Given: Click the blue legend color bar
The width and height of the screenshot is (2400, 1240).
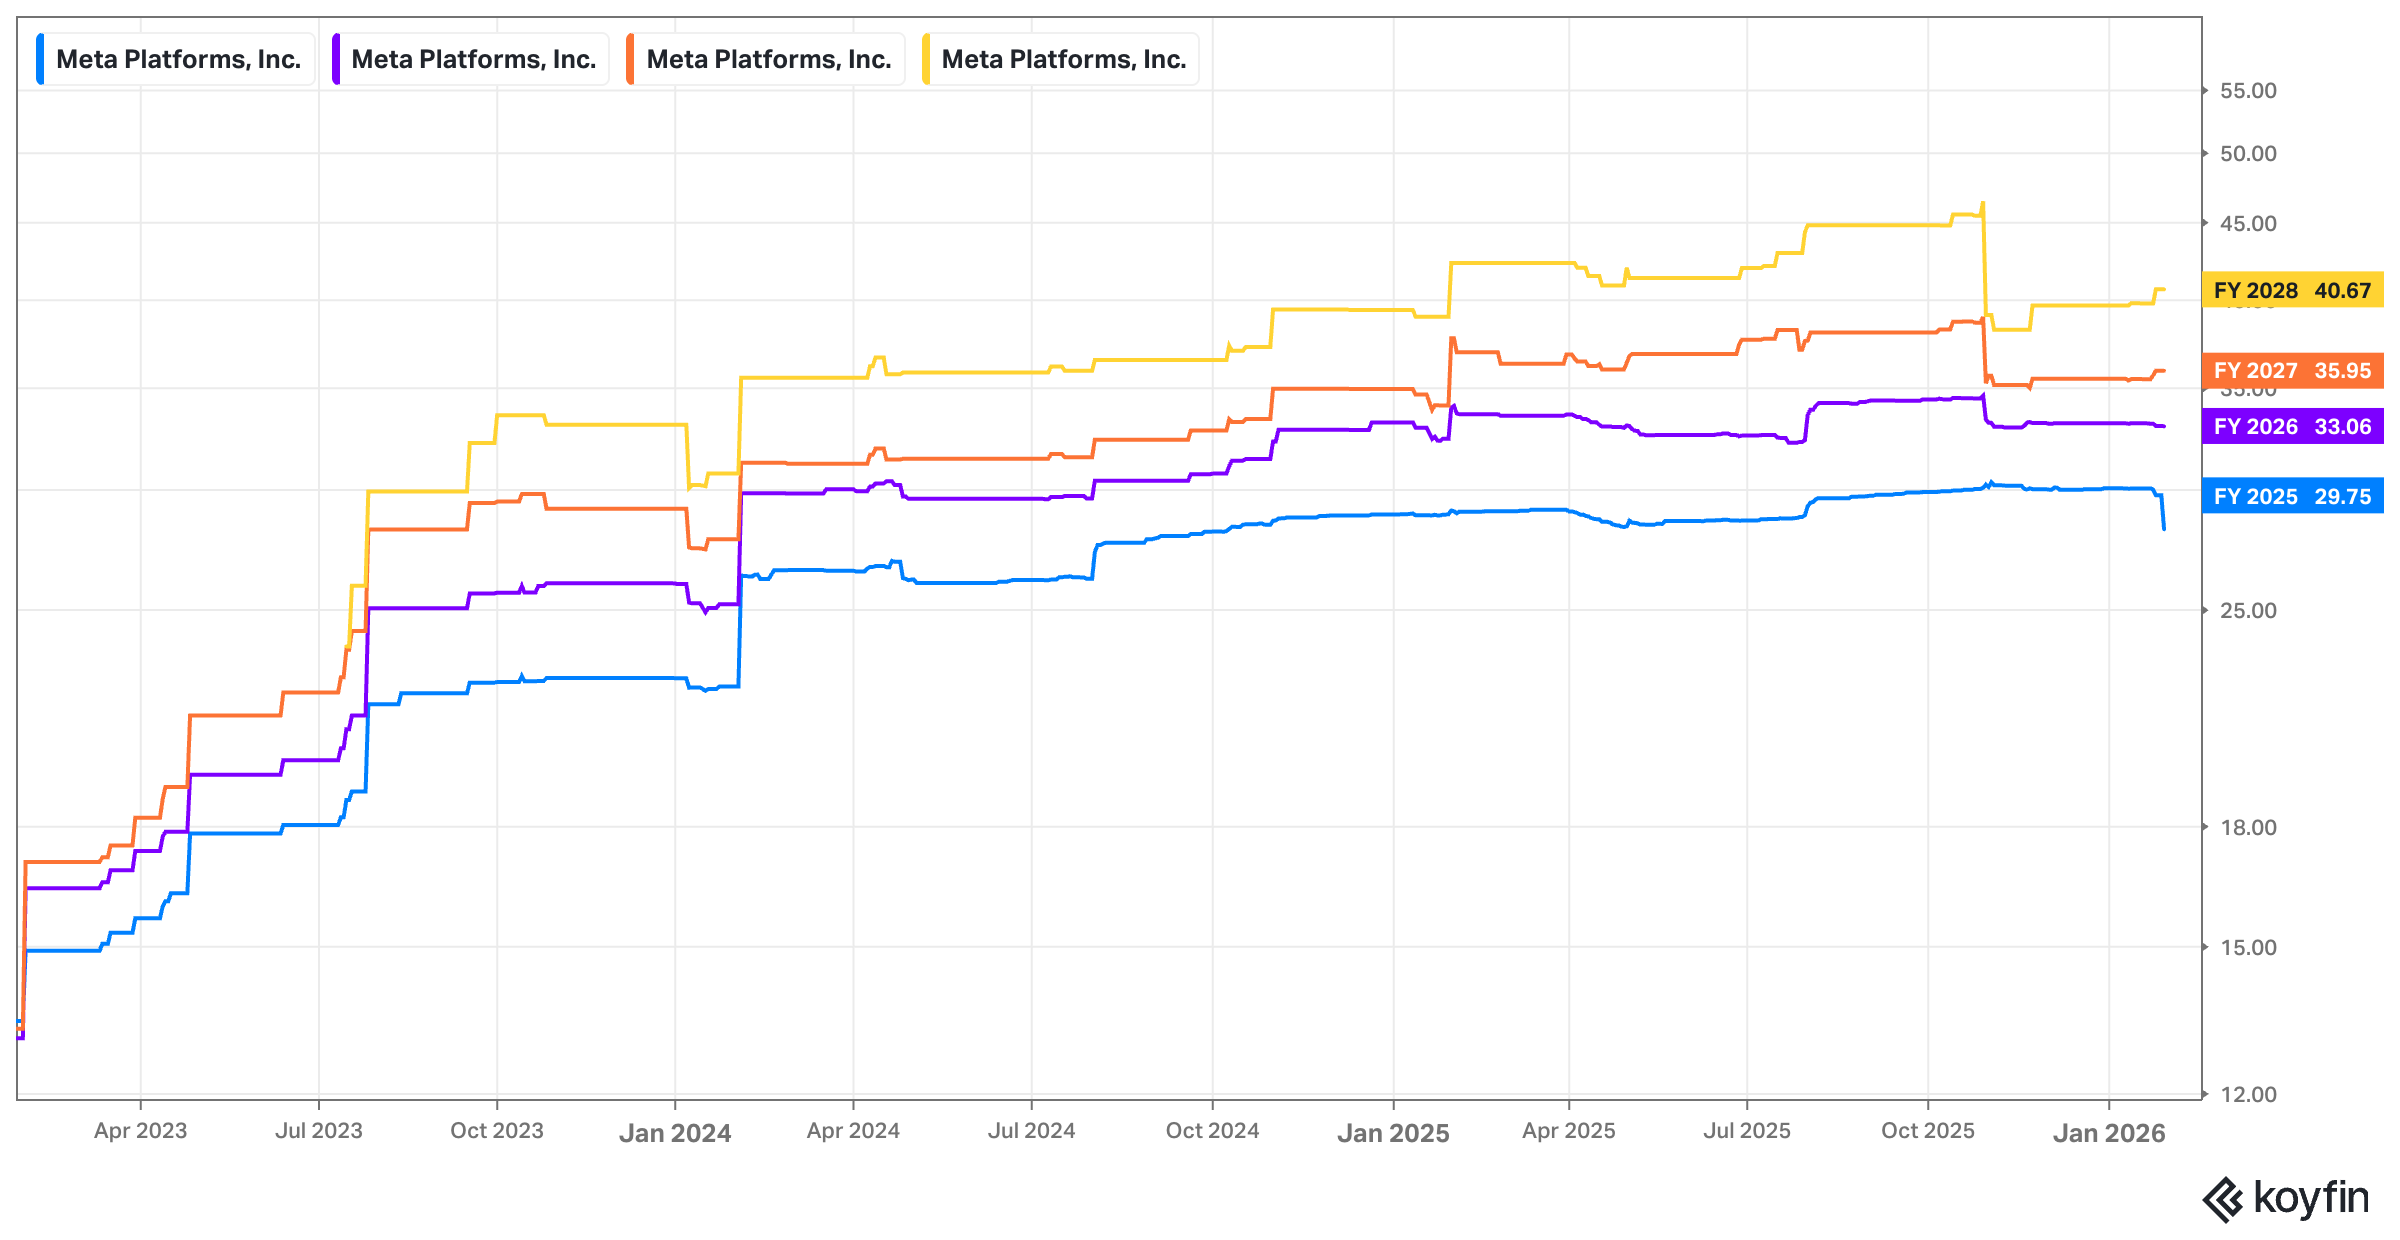Looking at the screenshot, I should pos(40,59).
